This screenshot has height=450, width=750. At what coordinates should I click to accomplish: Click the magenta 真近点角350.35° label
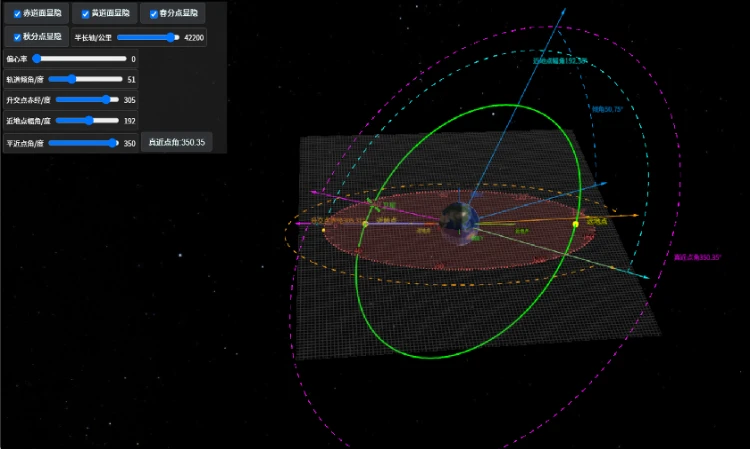click(x=697, y=257)
